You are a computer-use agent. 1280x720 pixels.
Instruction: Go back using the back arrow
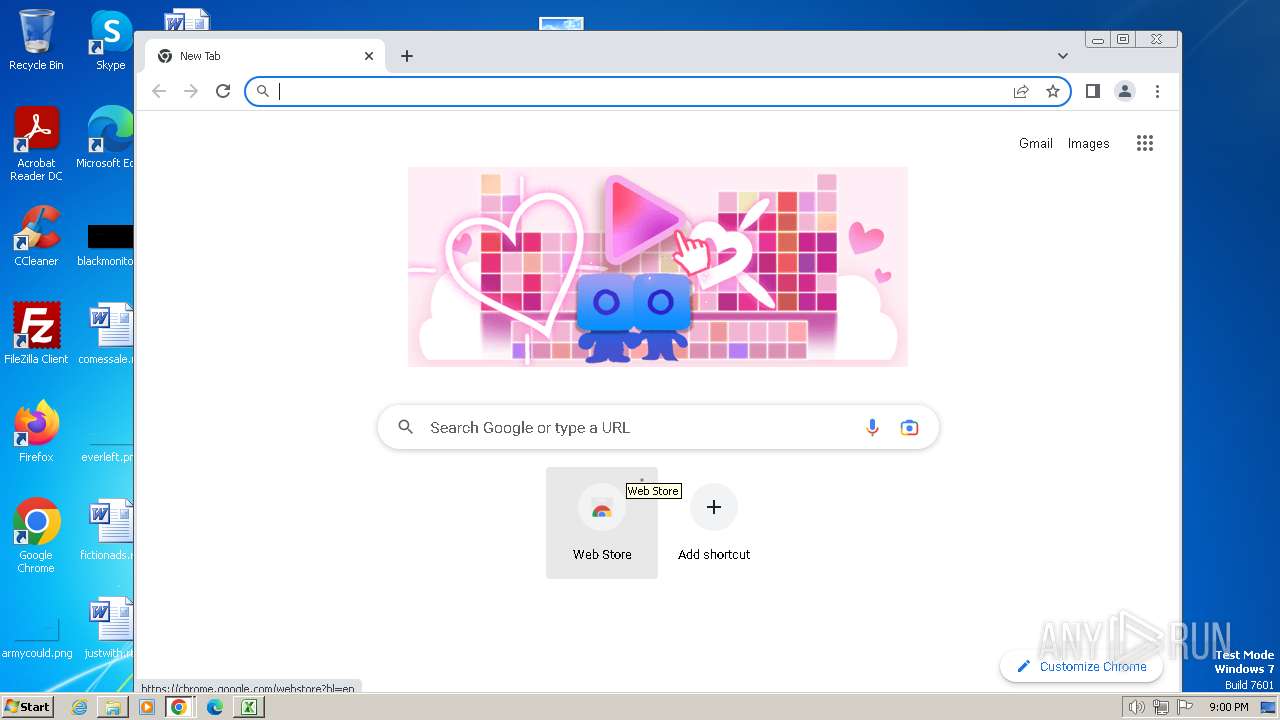coord(159,91)
